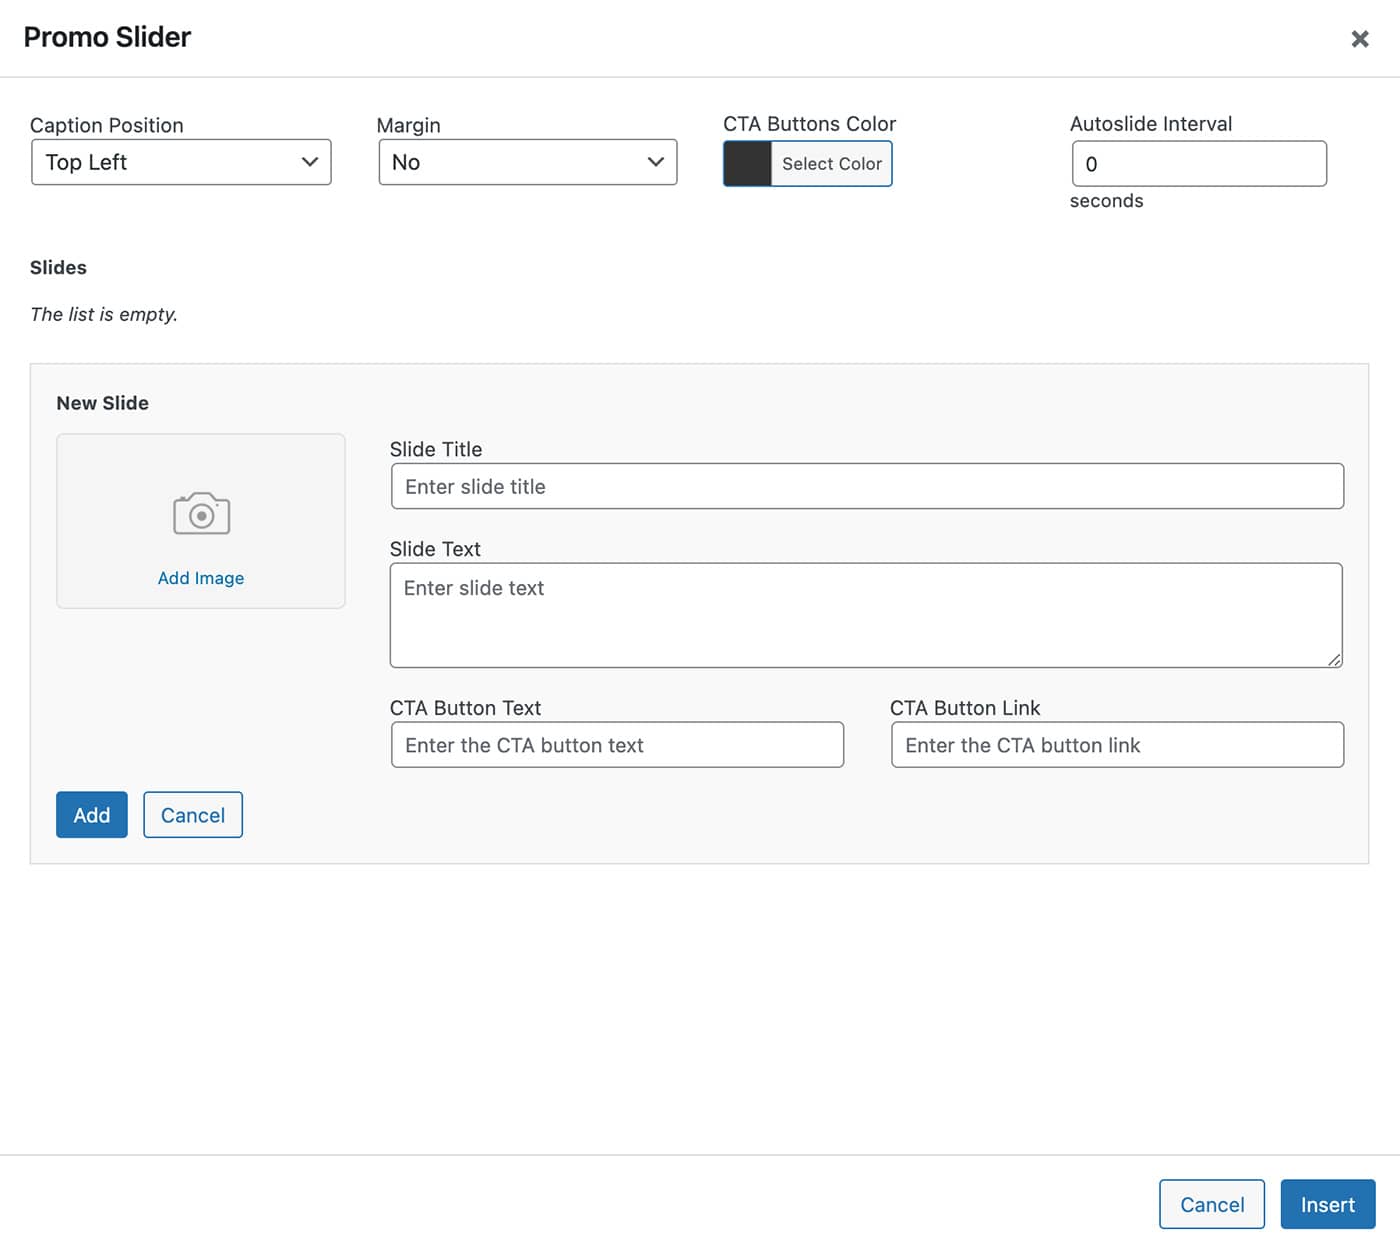Click Cancel in the dialog footer
The image size is (1400, 1247).
(1211, 1204)
